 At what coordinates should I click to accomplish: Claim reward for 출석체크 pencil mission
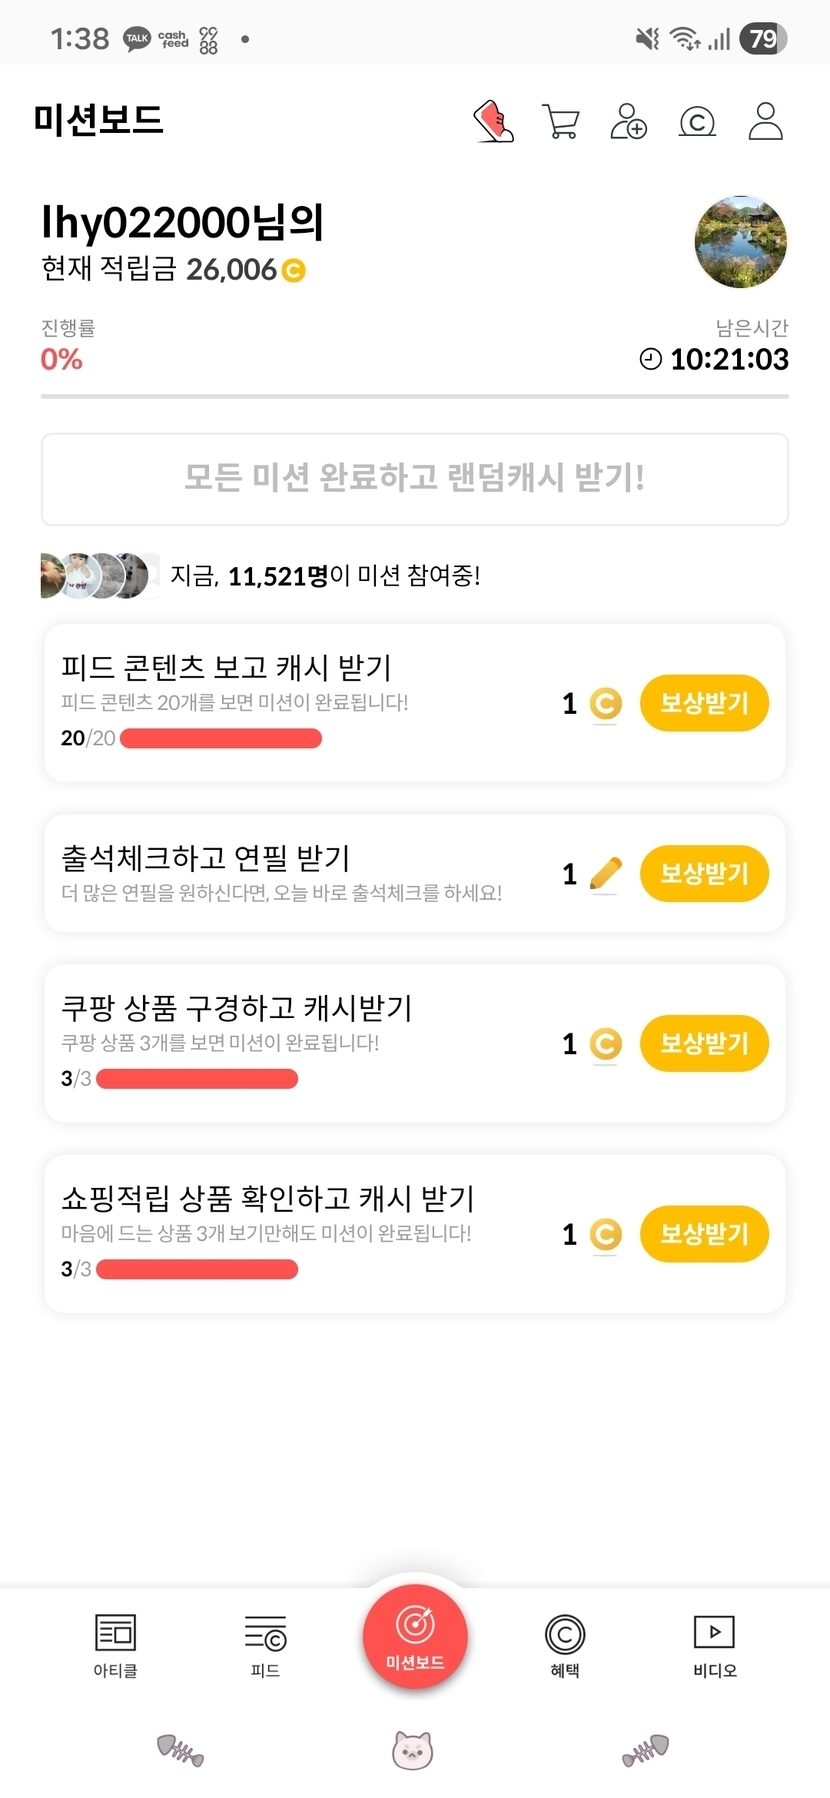click(704, 873)
